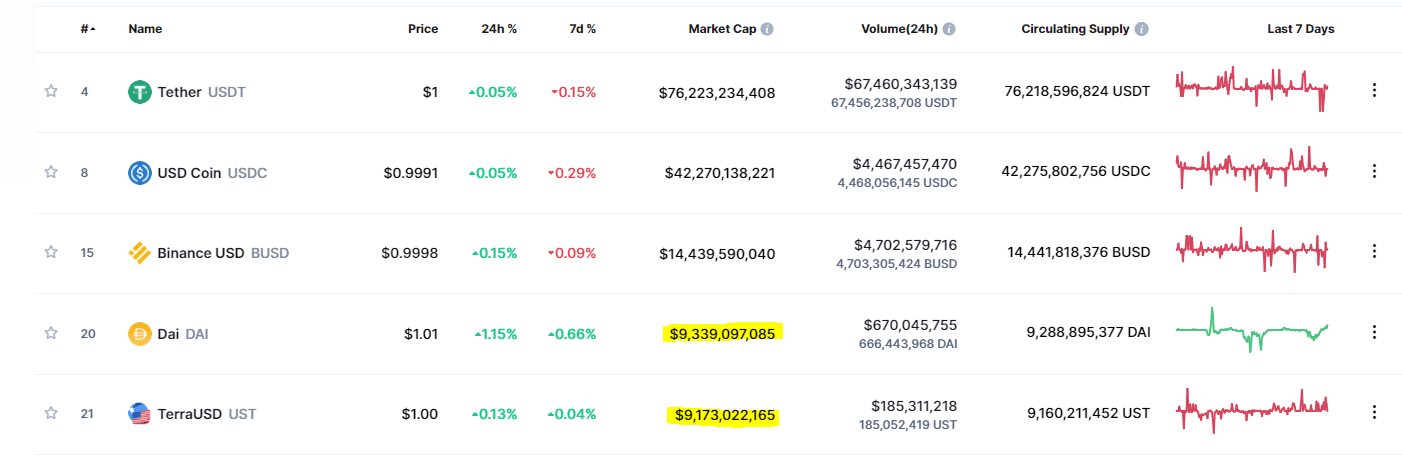
Task: Click USD Coin price $0.9991
Action: pos(411,173)
